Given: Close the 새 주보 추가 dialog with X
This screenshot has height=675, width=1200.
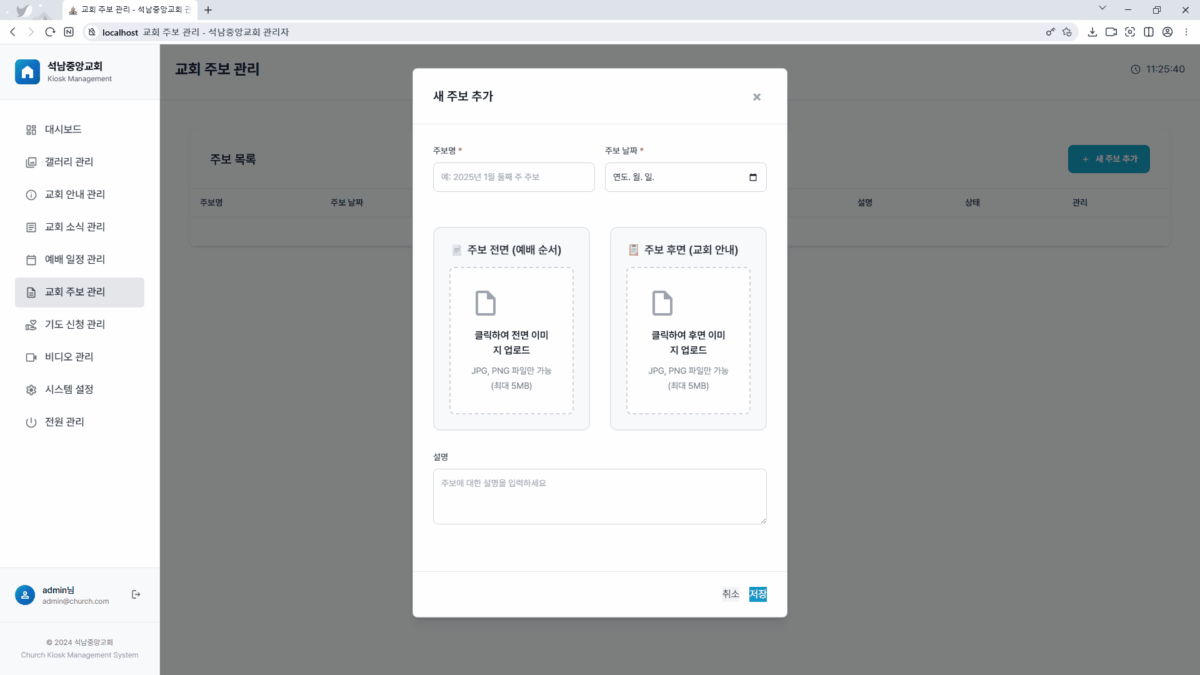Looking at the screenshot, I should point(756,97).
